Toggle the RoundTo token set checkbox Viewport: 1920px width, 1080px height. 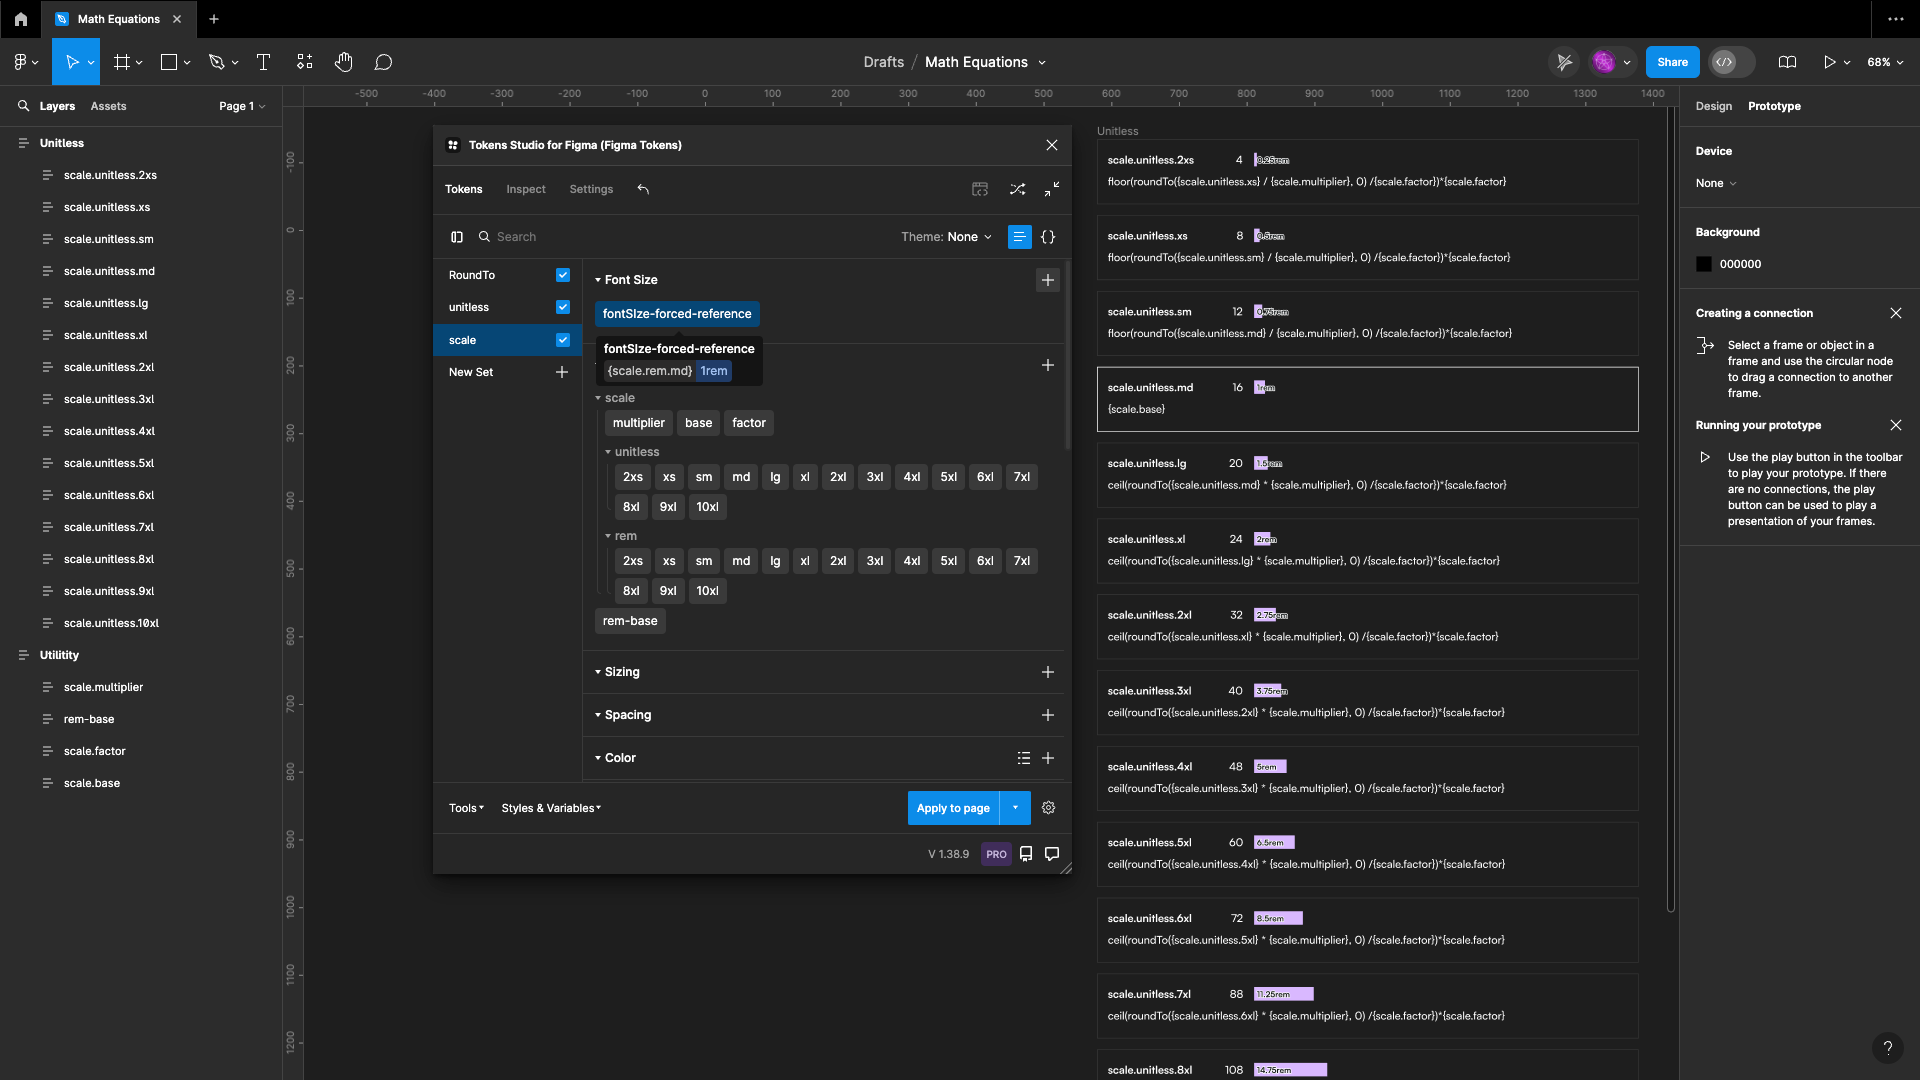tap(563, 275)
